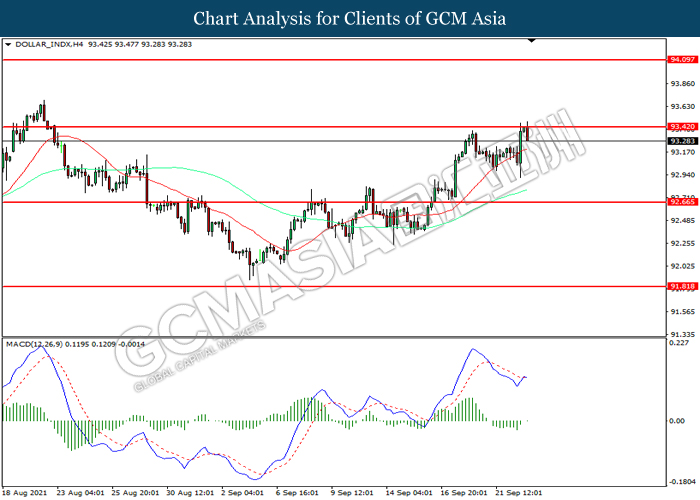Click the 93.170 price axis value
Viewport: 700px width, 500px height.
(683, 152)
